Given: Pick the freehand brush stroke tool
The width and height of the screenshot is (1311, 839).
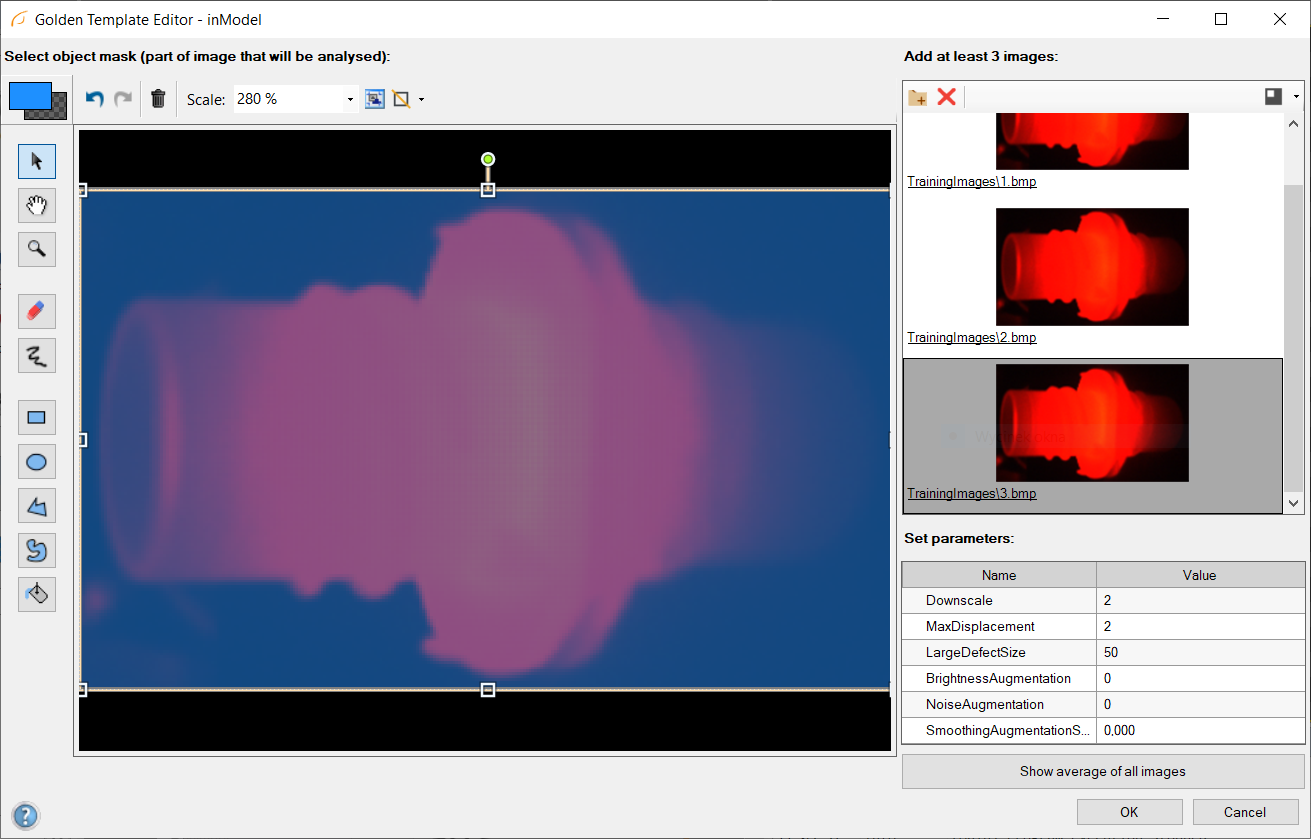Looking at the screenshot, I should point(37,355).
